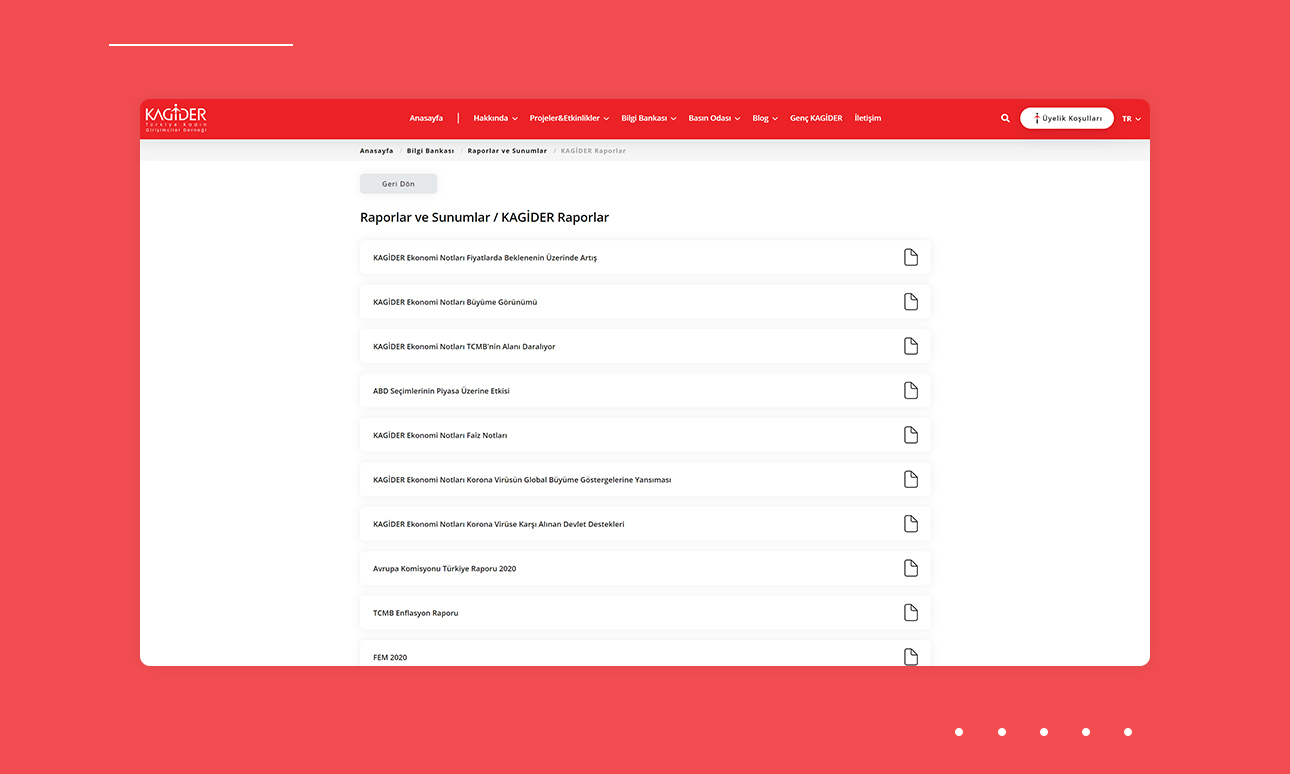Open document icon for TCMB Enflasyon Raporu
This screenshot has width=1290, height=774.
pyautogui.click(x=911, y=613)
